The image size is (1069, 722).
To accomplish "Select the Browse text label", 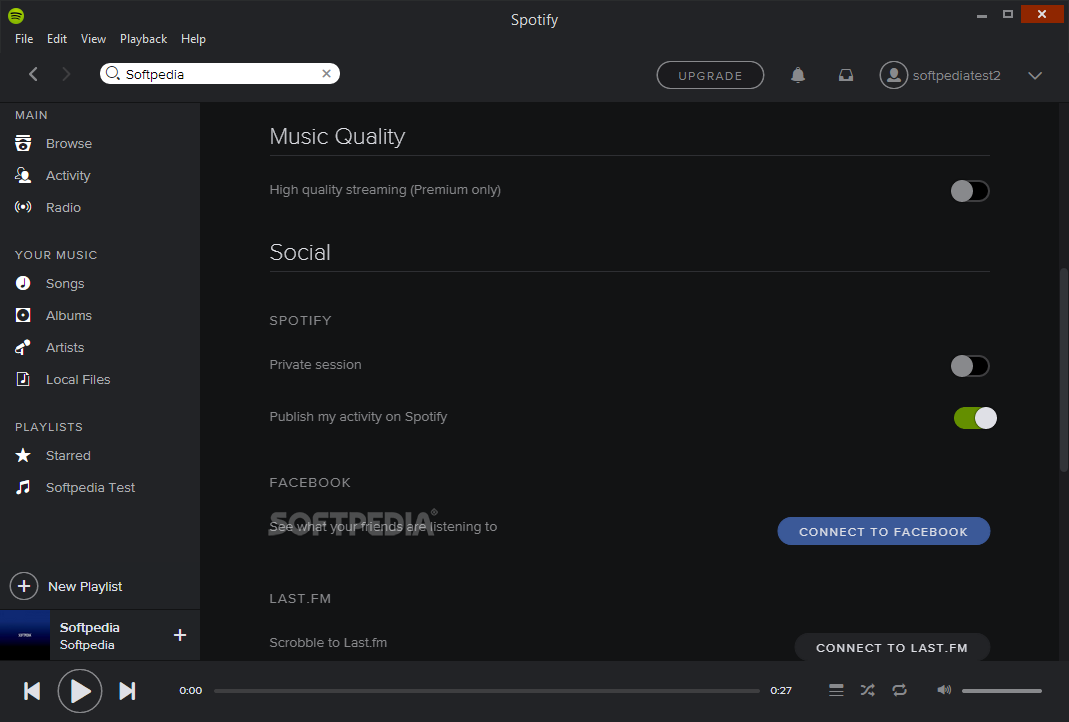I will [69, 143].
